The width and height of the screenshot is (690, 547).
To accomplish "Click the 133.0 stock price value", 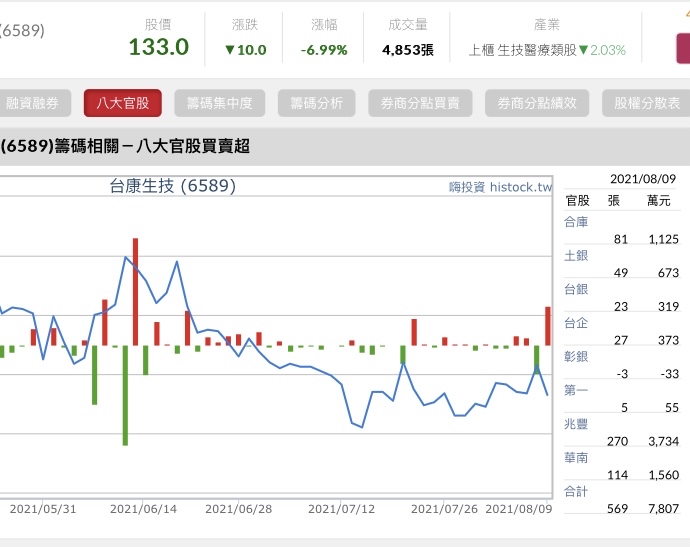I will [158, 47].
